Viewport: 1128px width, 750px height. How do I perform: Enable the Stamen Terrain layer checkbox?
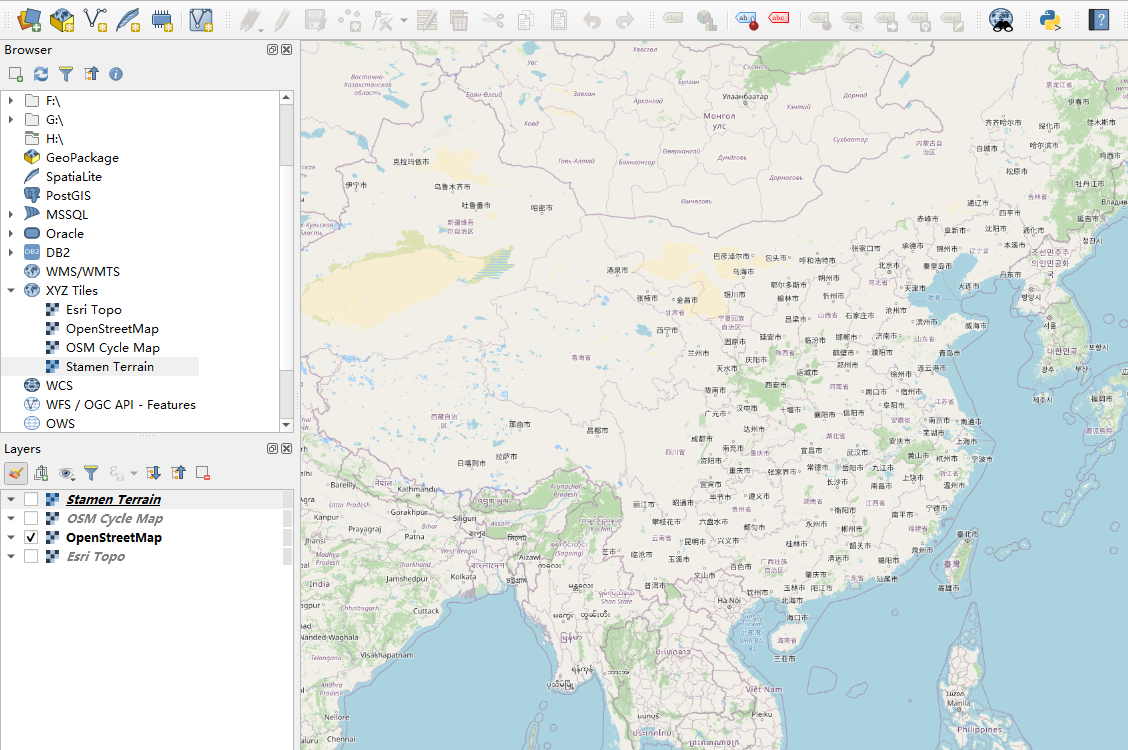point(29,499)
